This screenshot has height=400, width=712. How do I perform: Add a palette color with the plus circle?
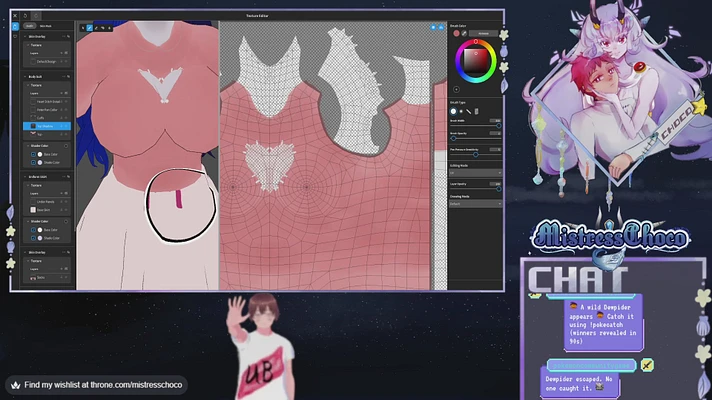point(456,89)
